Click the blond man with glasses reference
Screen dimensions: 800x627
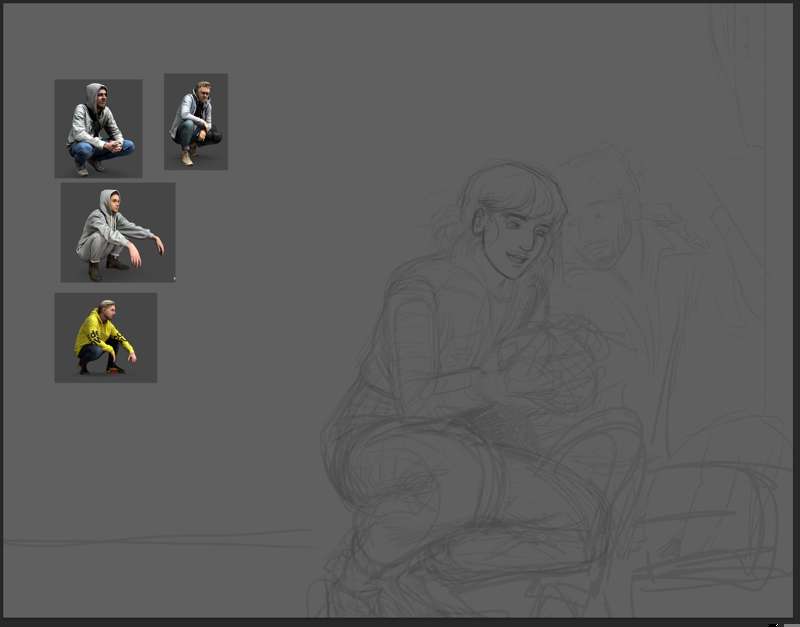(195, 121)
